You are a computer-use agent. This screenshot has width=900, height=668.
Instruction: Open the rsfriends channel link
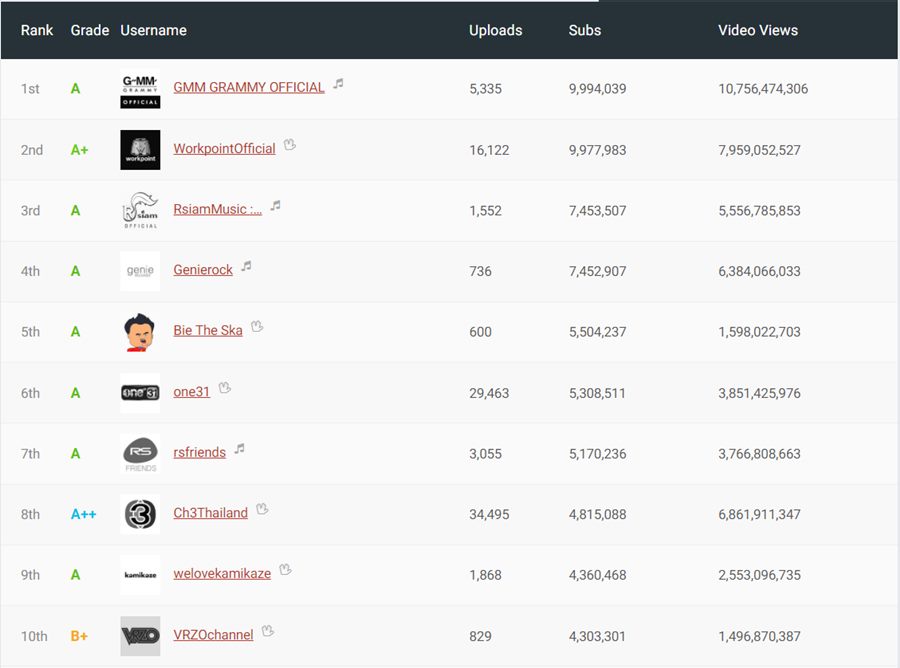[200, 452]
